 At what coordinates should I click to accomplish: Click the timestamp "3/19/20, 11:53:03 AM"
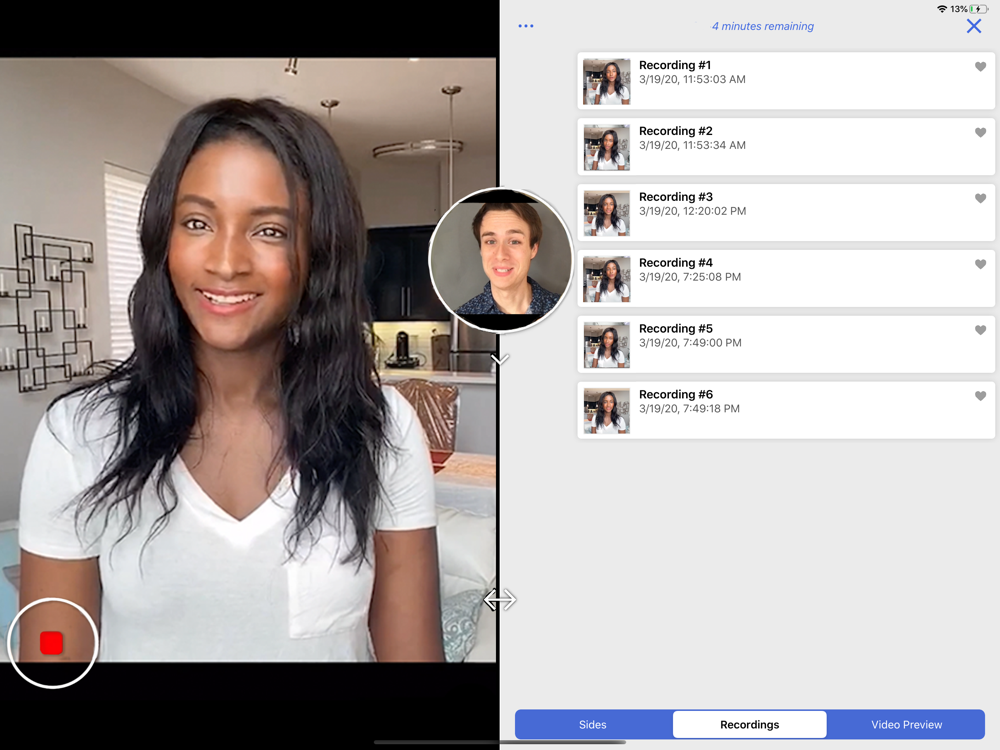click(x=692, y=80)
